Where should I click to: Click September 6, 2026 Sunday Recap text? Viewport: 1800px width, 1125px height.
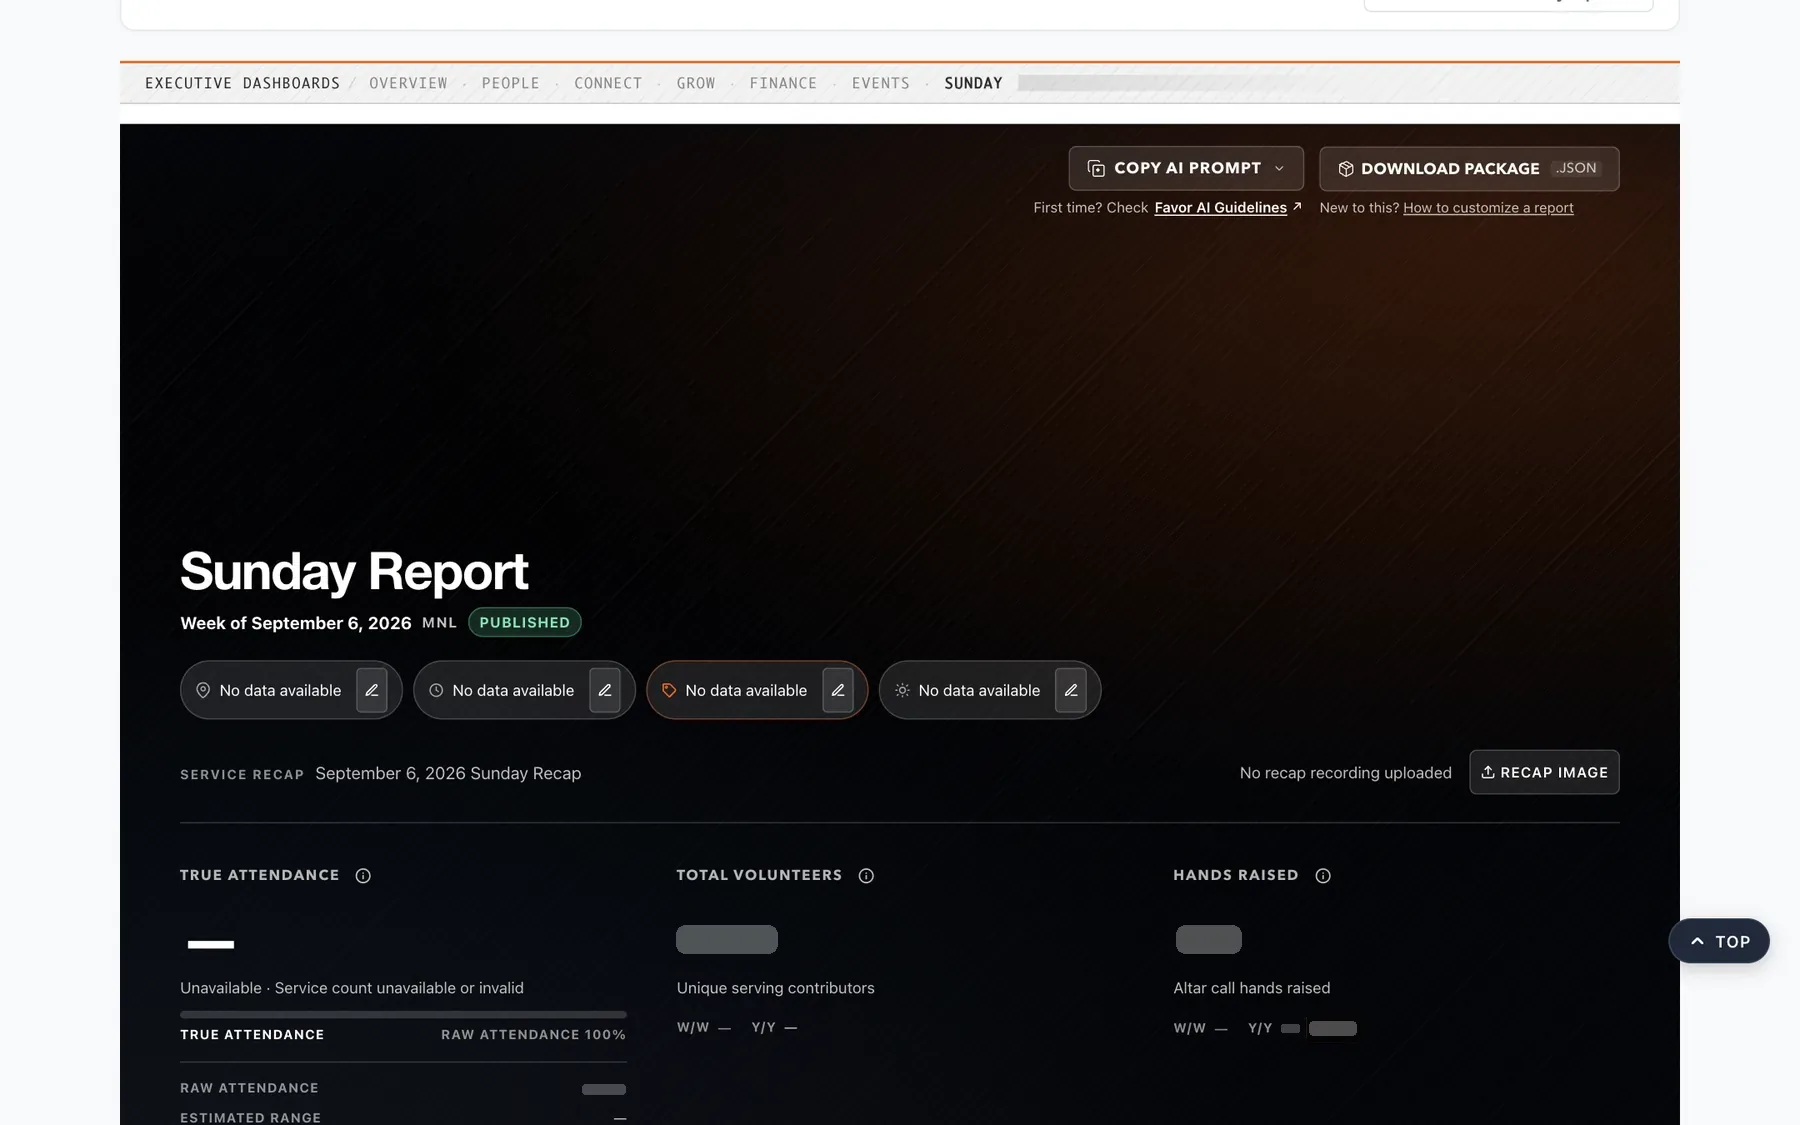pos(448,773)
